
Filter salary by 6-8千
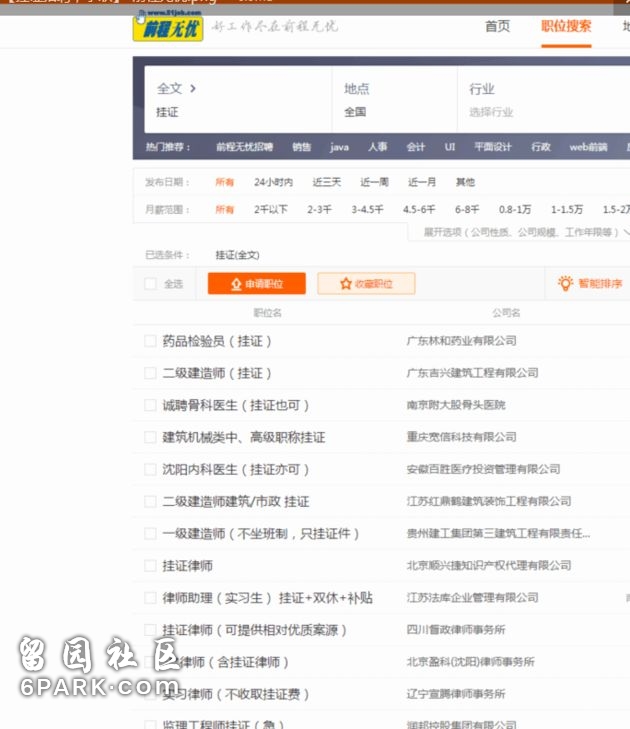[467, 210]
